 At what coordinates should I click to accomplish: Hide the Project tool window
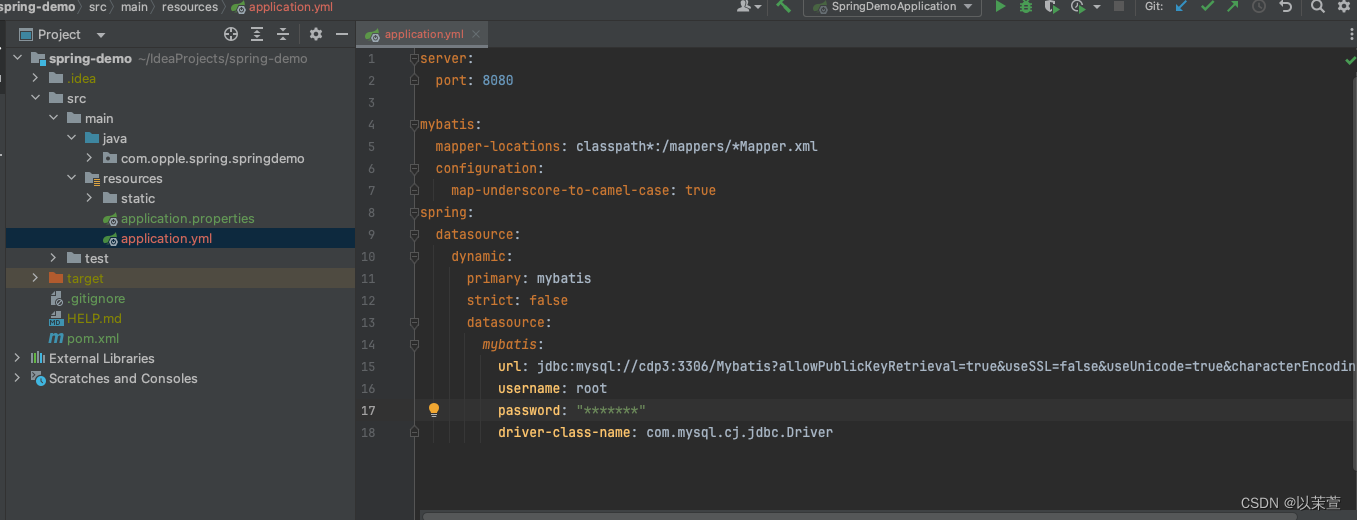pos(342,34)
